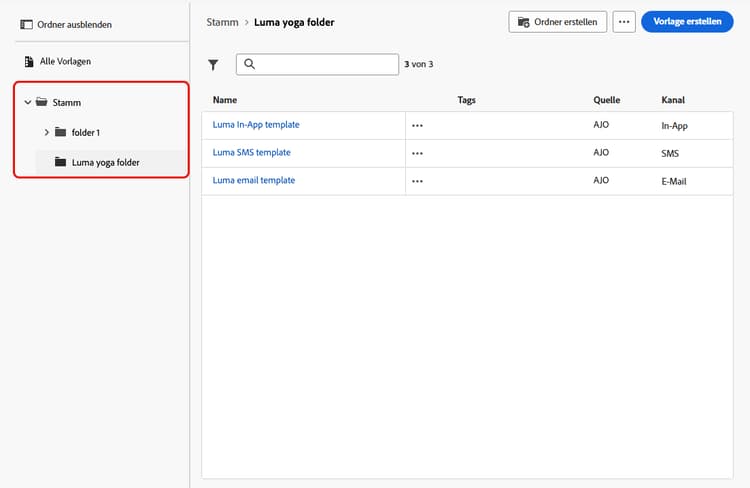Select Luma yoga folder in sidebar
The width and height of the screenshot is (750, 488).
(x=105, y=162)
